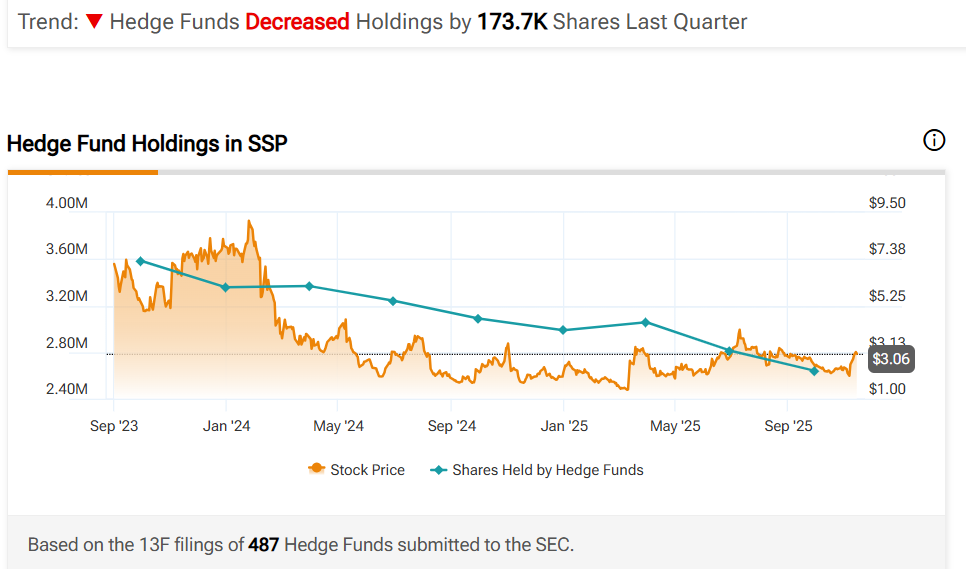Click teal data point above Jan '25
Screen dimensions: 966x569
tap(564, 330)
